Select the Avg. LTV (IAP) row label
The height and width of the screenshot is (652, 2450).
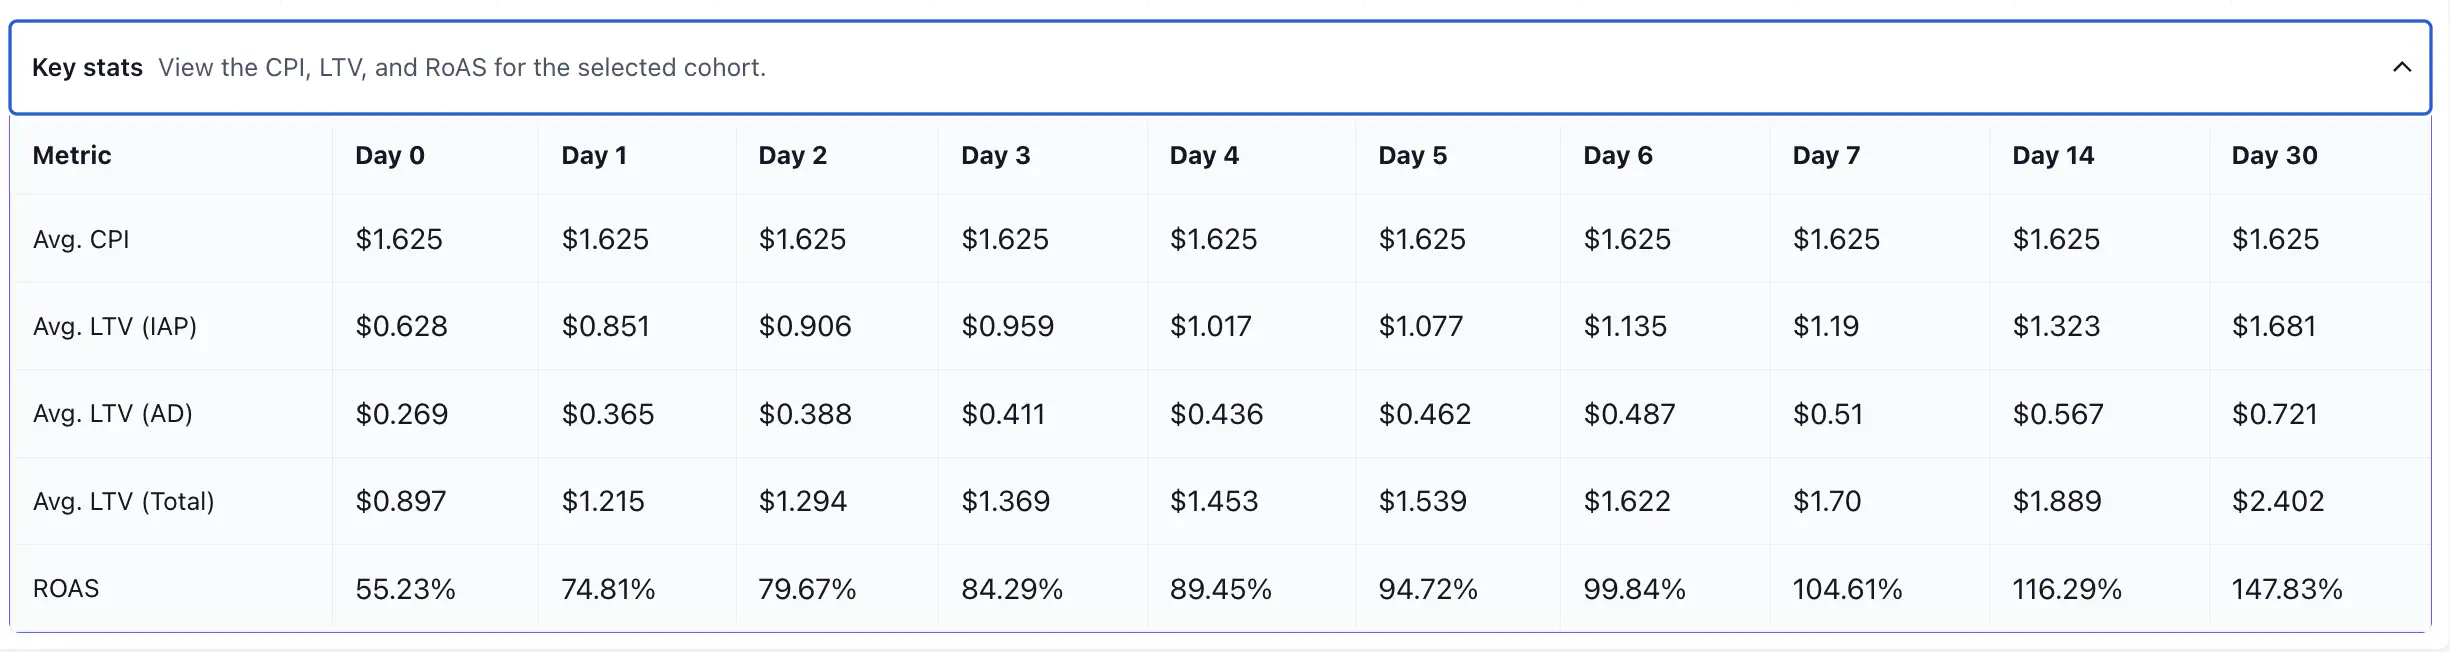(115, 326)
